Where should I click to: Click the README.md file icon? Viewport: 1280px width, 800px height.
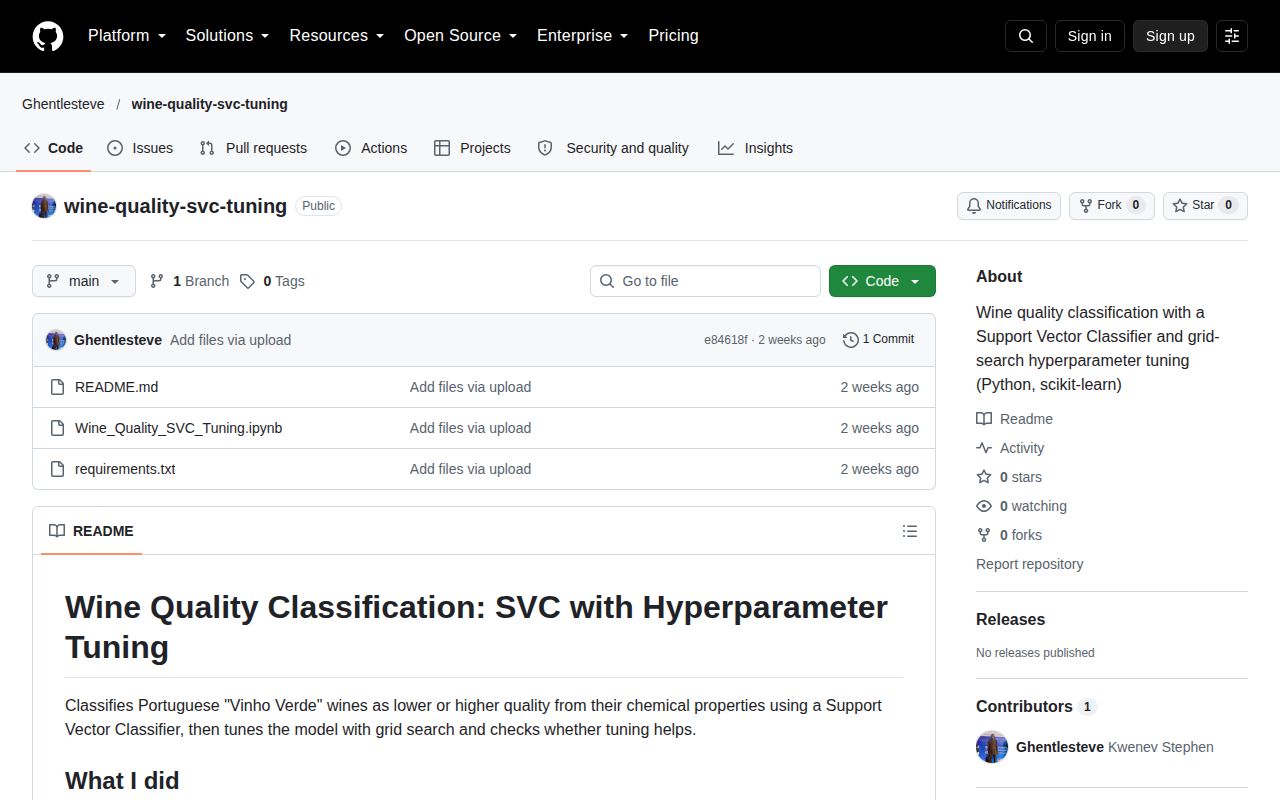(x=57, y=387)
